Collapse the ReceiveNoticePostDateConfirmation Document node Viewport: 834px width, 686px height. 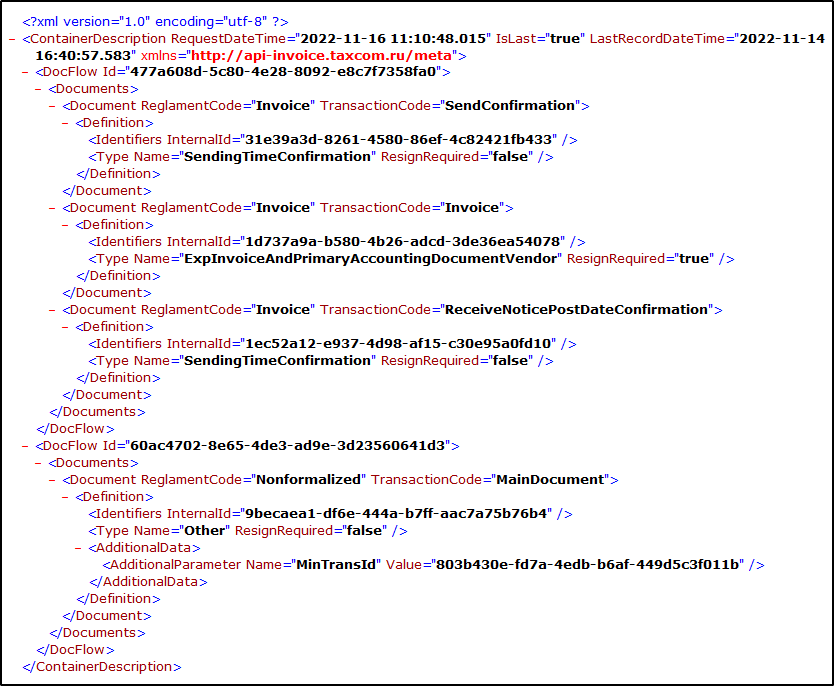[x=52, y=310]
